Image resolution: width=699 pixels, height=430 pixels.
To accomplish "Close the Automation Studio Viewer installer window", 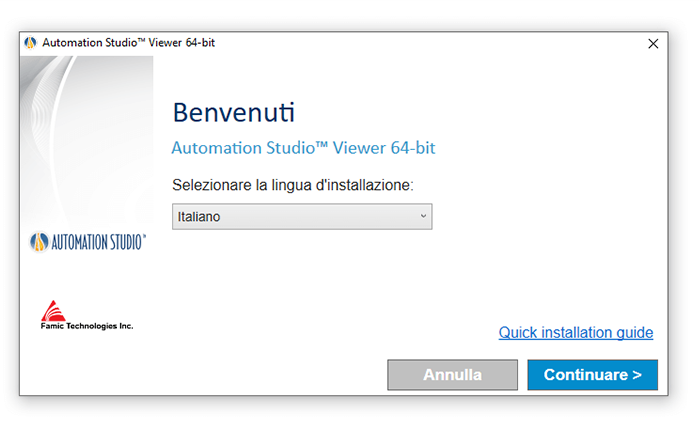I will (x=653, y=44).
